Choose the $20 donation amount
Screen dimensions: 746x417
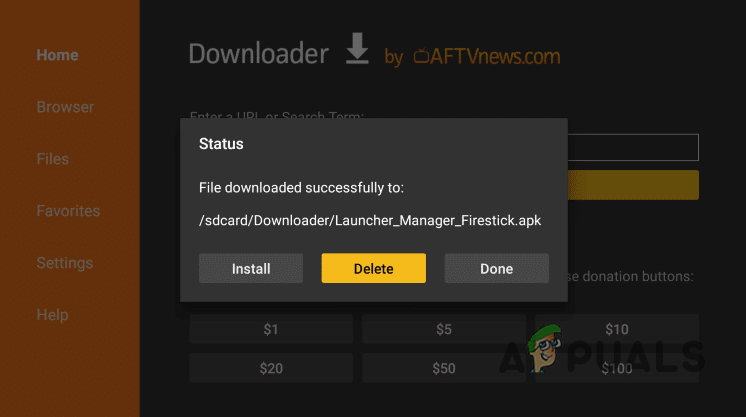[x=271, y=368]
